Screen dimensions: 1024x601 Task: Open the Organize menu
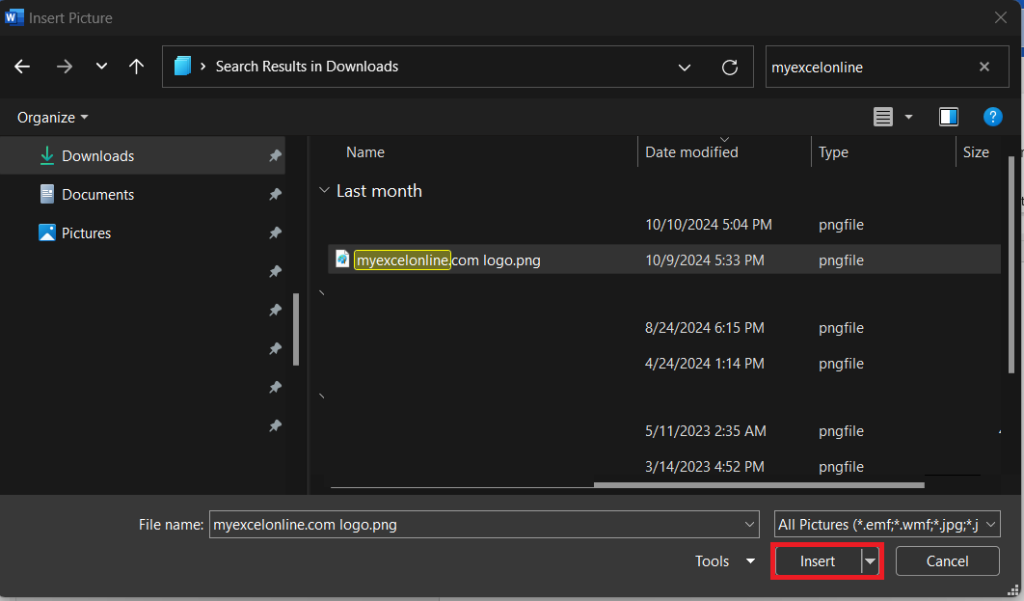(52, 118)
